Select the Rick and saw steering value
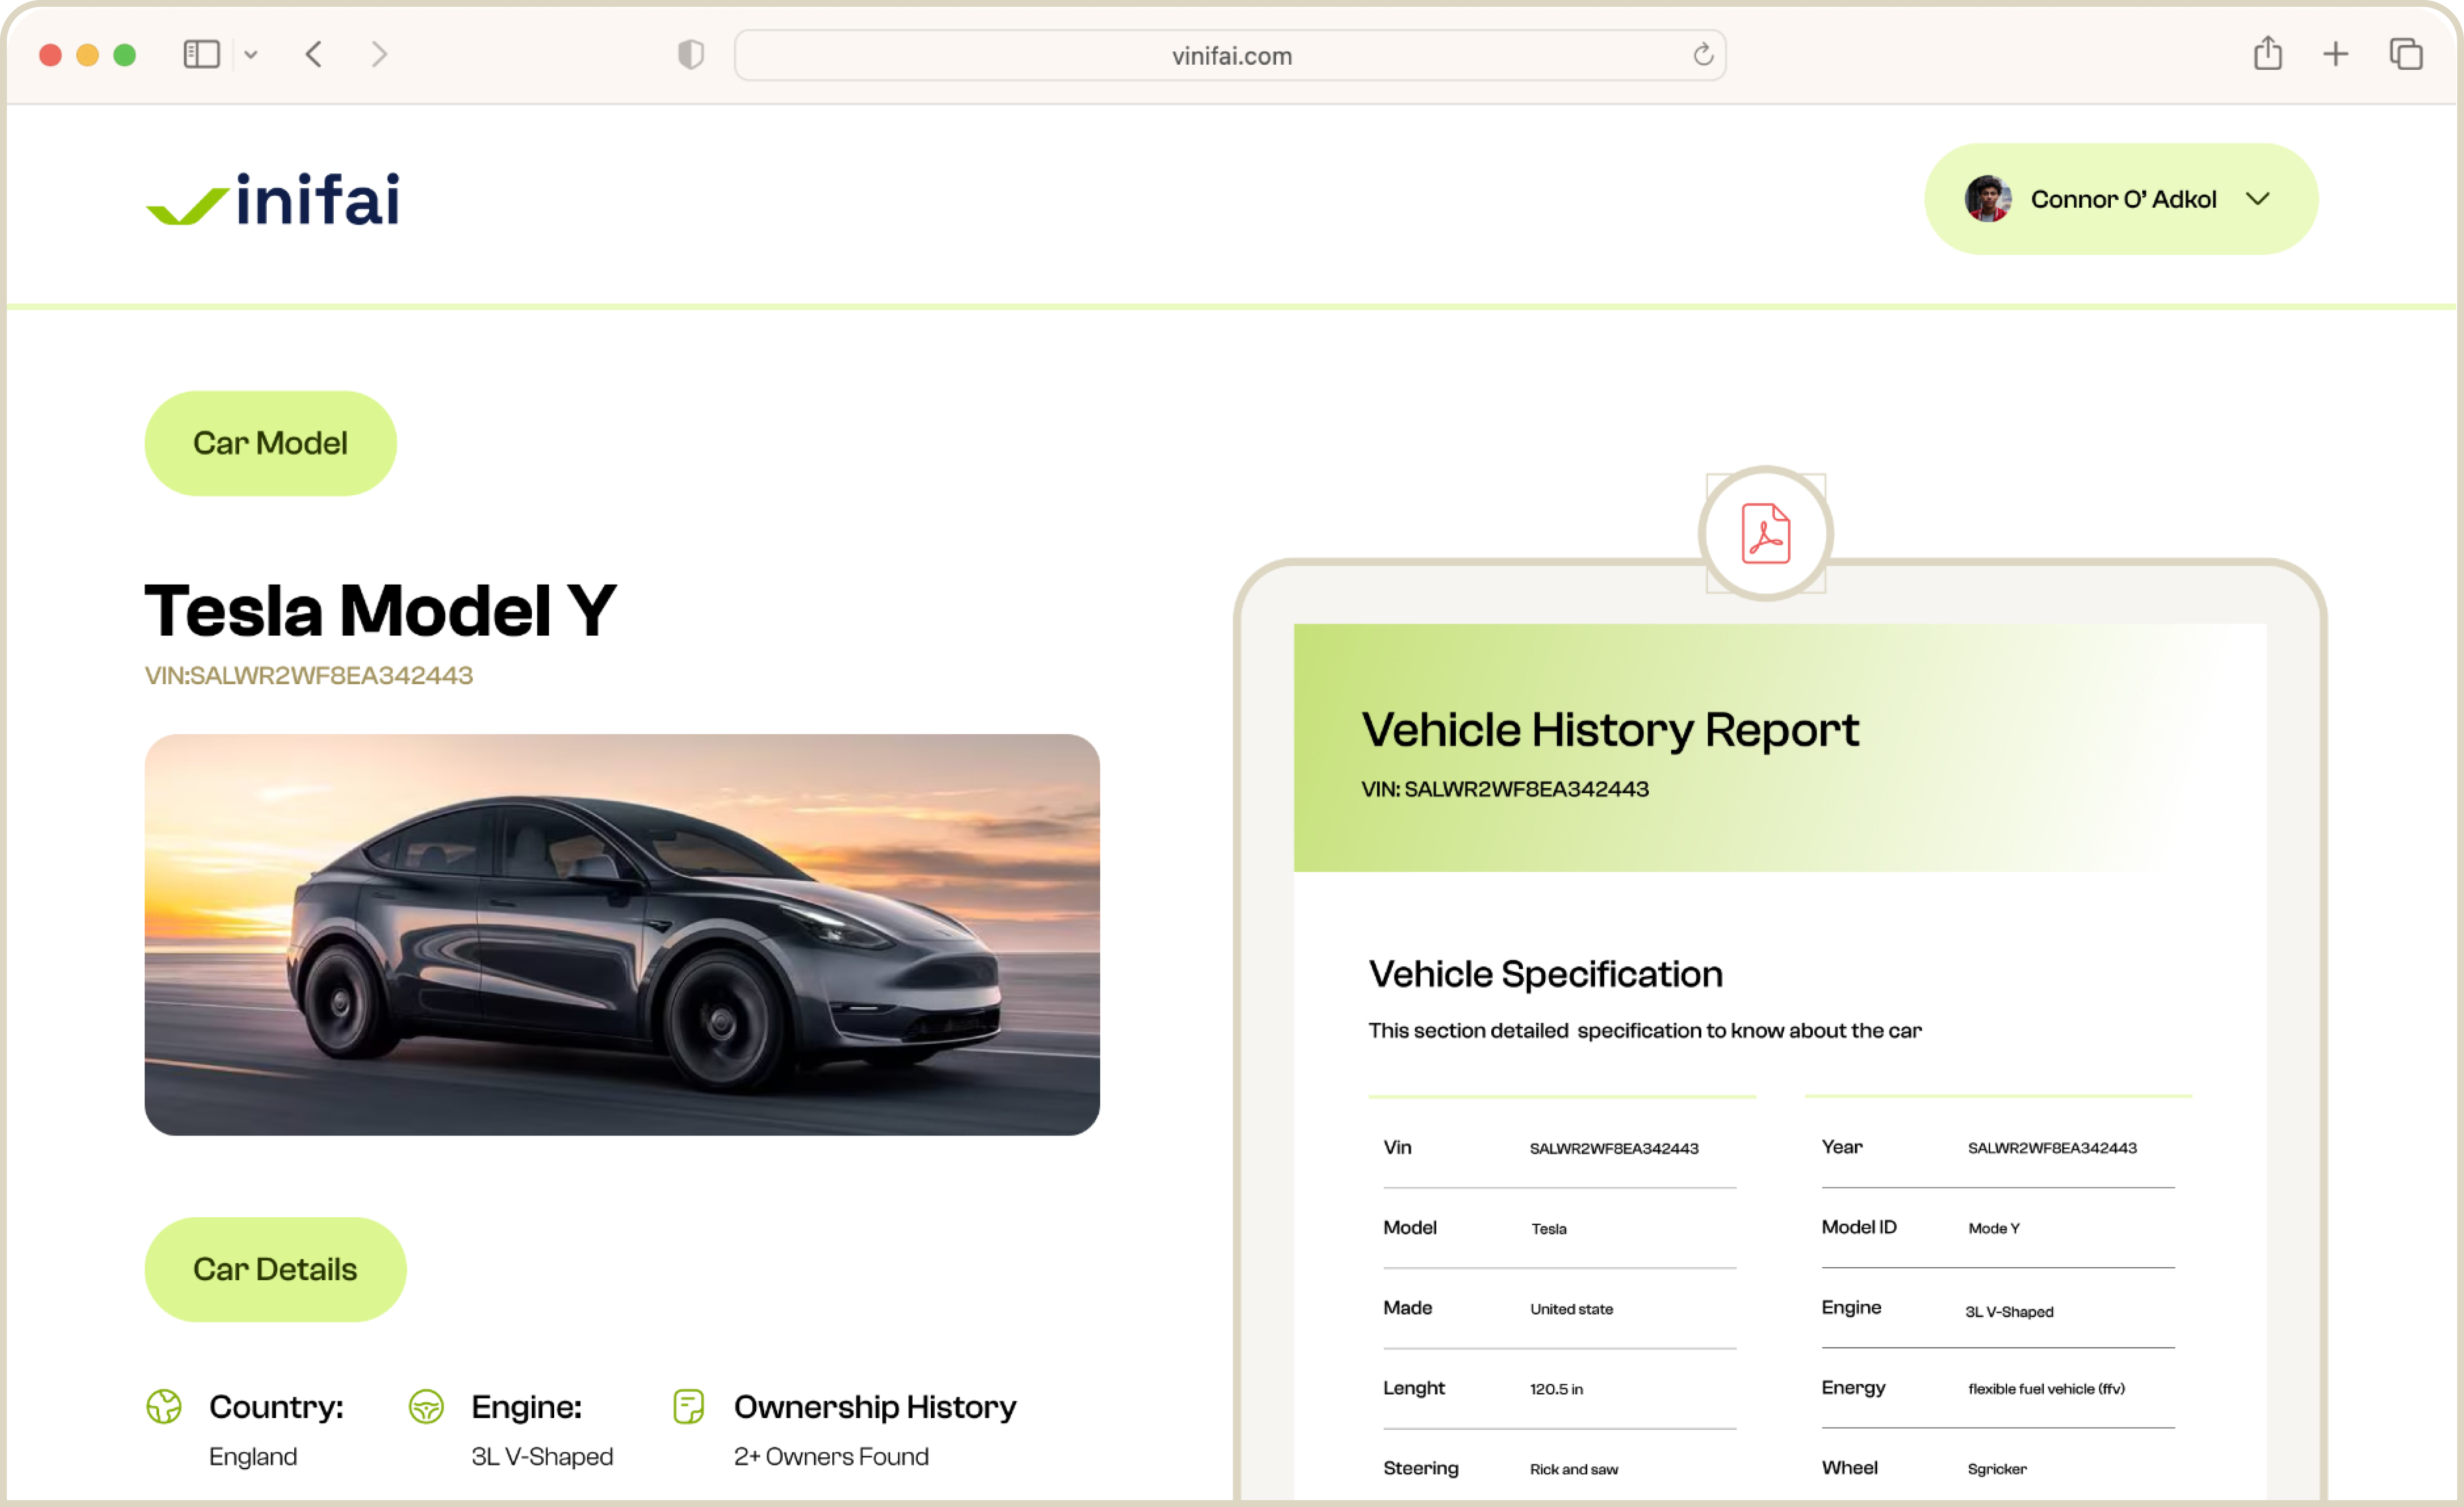The width and height of the screenshot is (2464, 1507). click(1574, 1470)
